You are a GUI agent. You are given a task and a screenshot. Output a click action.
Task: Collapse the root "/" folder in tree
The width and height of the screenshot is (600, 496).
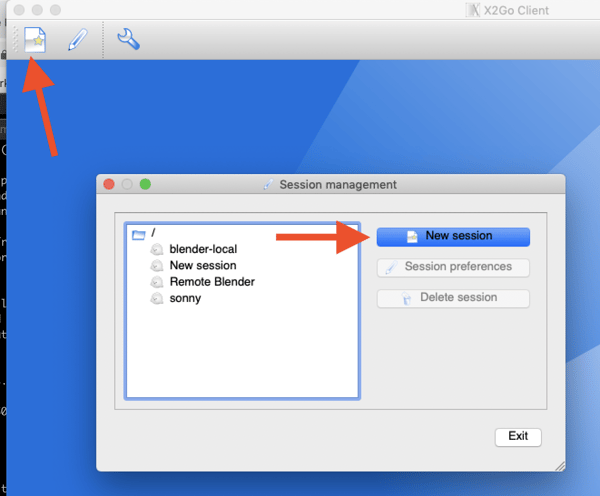coord(139,234)
